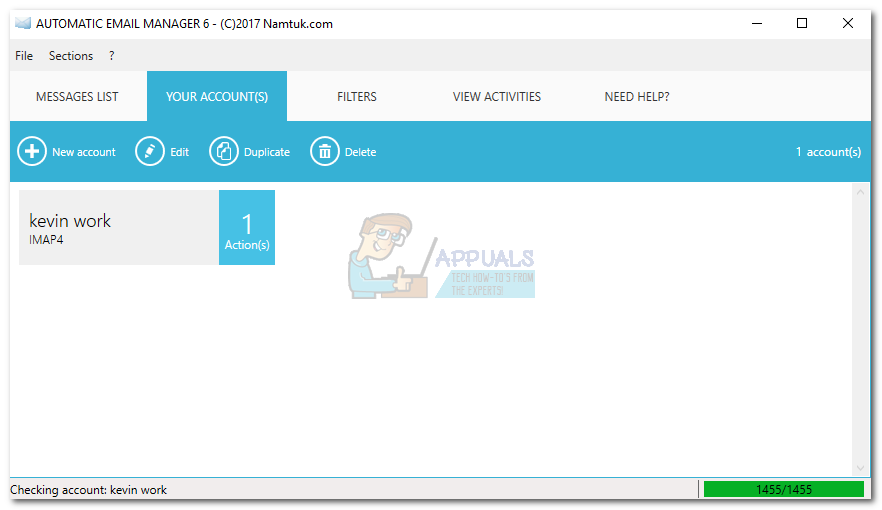Click the Edit label in toolbar
The image size is (882, 510).
click(179, 152)
